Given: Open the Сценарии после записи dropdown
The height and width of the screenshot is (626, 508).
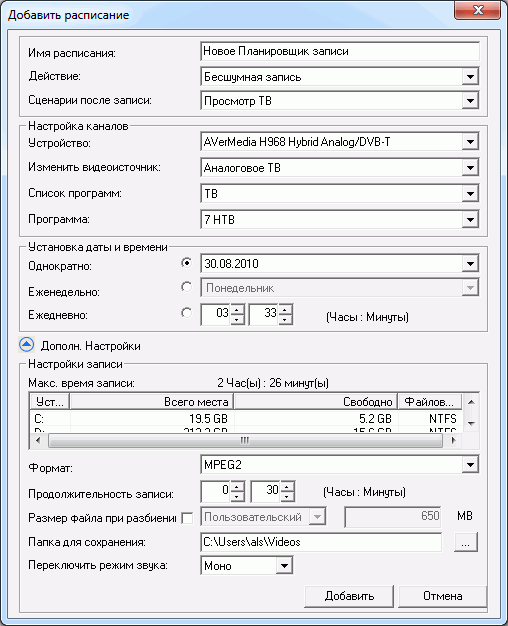Looking at the screenshot, I should (x=470, y=101).
